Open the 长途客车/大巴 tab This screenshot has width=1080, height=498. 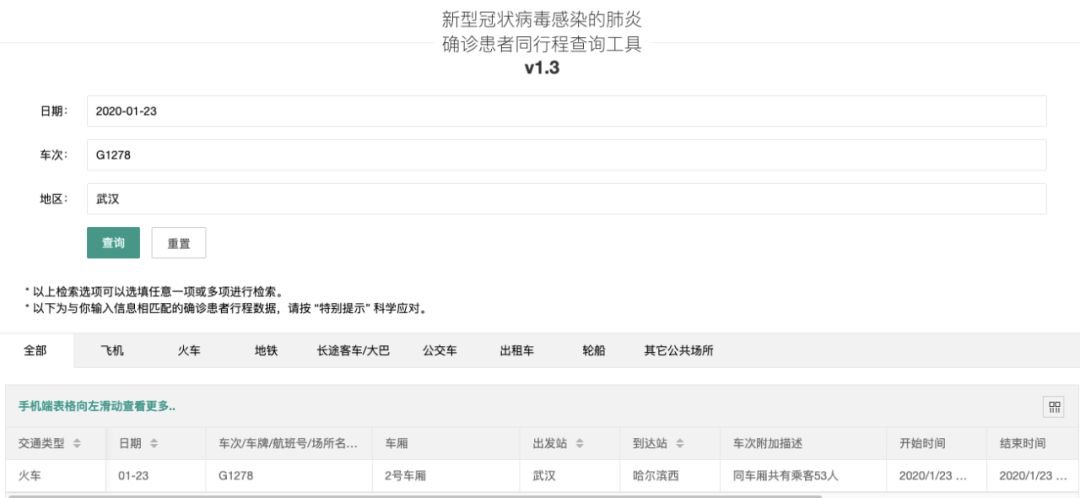pyautogui.click(x=353, y=351)
